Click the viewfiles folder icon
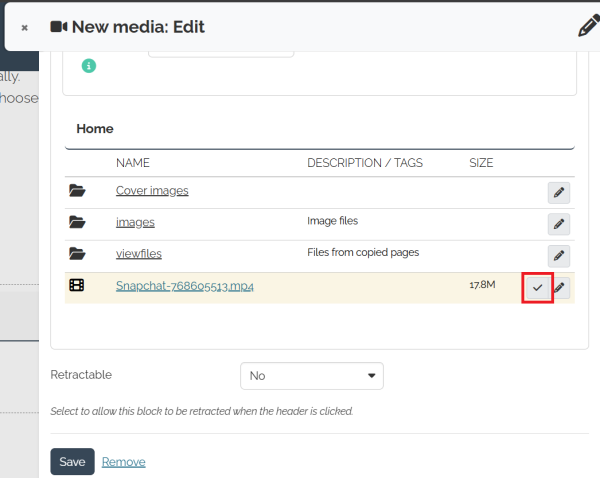Screen dimensions: 600x478 pyautogui.click(x=77, y=254)
